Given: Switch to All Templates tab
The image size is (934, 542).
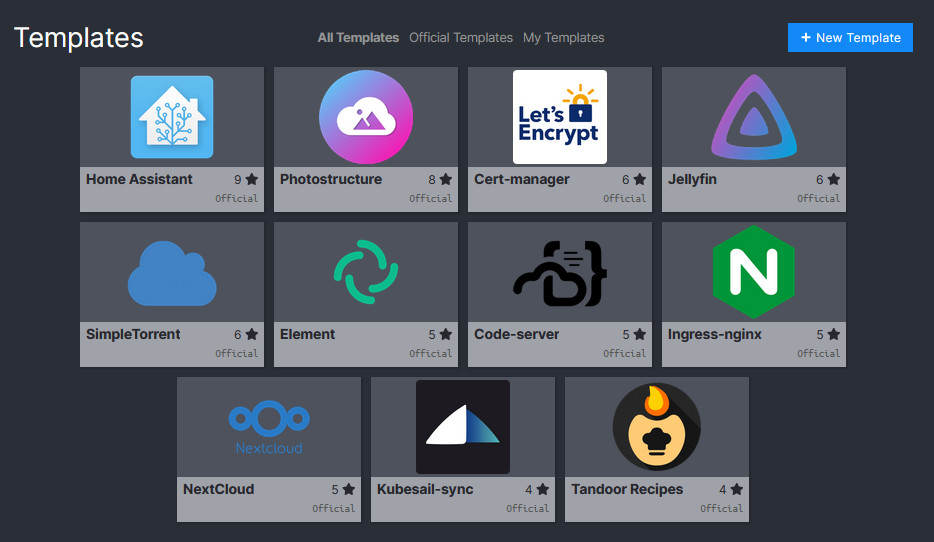Looking at the screenshot, I should 358,38.
